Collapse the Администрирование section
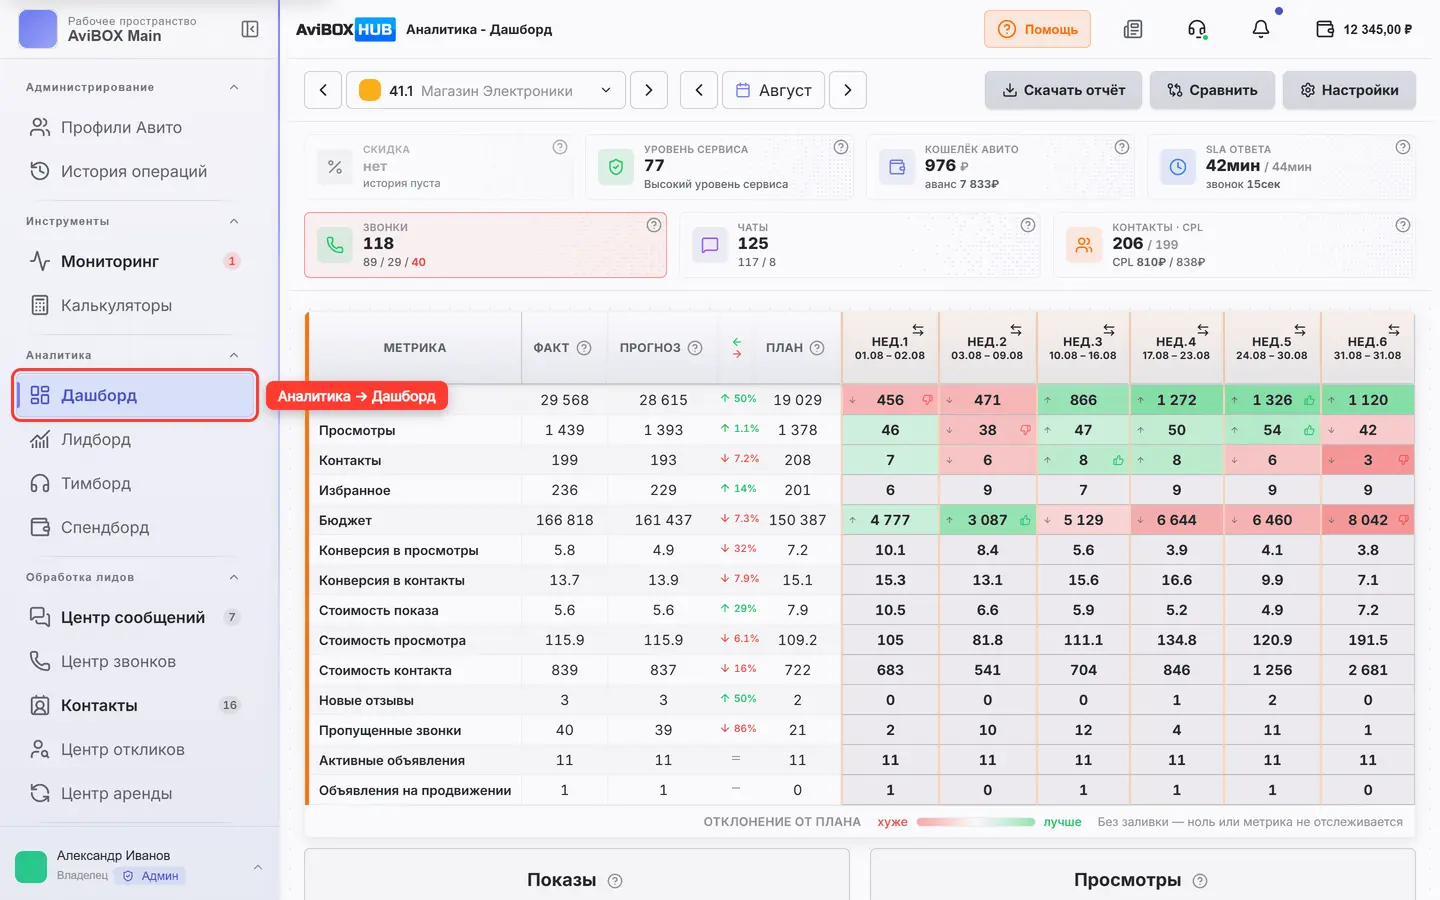Image resolution: width=1440 pixels, height=900 pixels. click(x=234, y=87)
